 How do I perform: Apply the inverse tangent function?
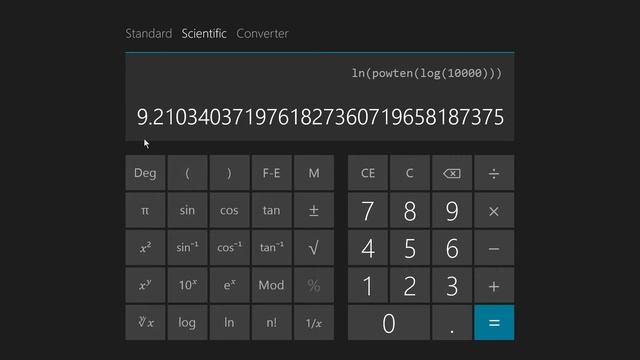point(271,248)
